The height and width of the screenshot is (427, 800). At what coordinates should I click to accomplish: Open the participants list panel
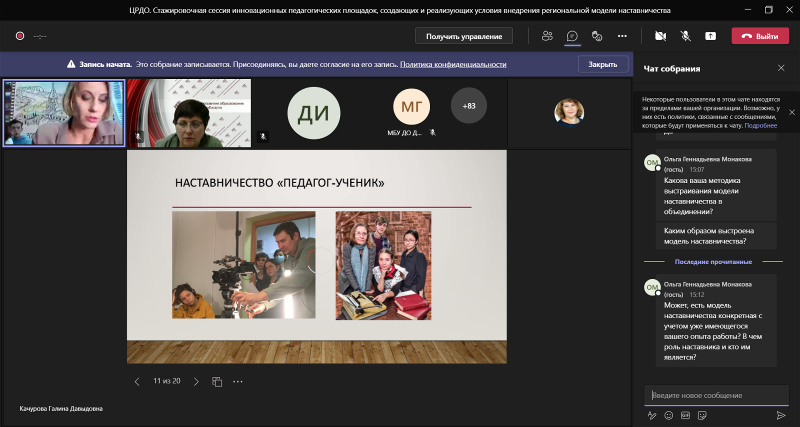tap(547, 35)
